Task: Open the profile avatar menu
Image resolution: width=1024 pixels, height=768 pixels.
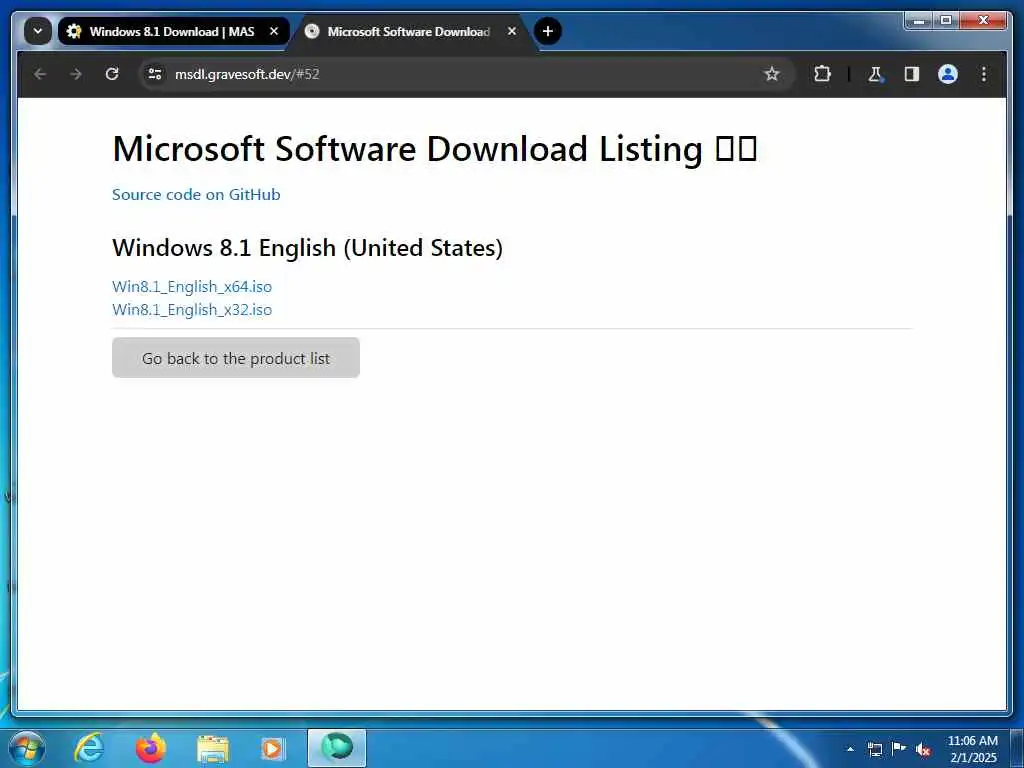Action: (x=948, y=74)
